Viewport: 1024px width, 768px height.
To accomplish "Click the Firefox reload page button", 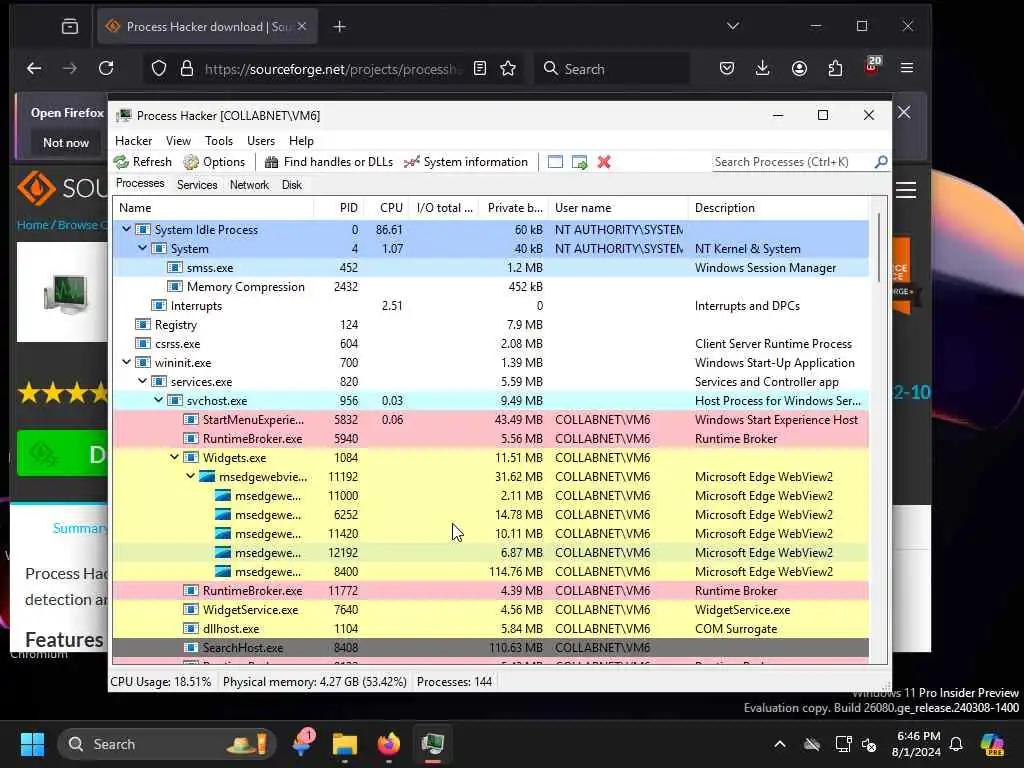I will 106,68.
